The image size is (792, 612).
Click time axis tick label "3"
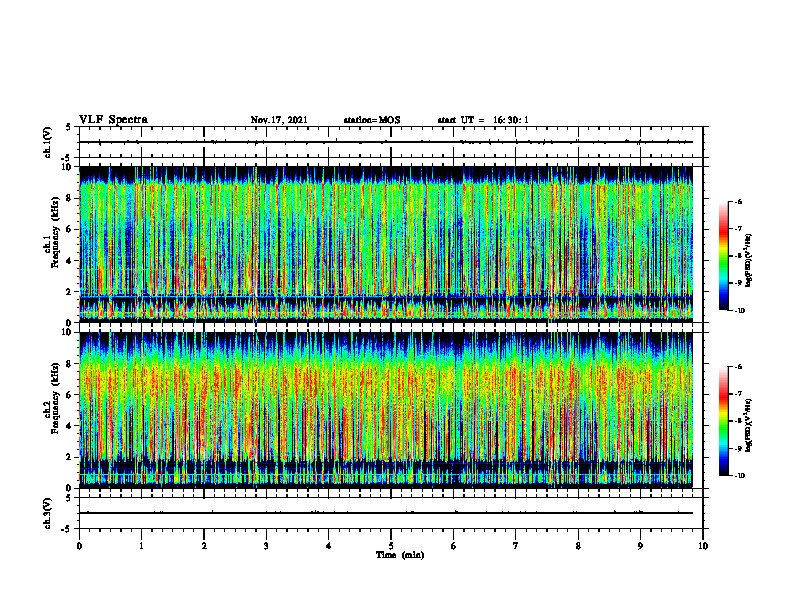point(266,546)
